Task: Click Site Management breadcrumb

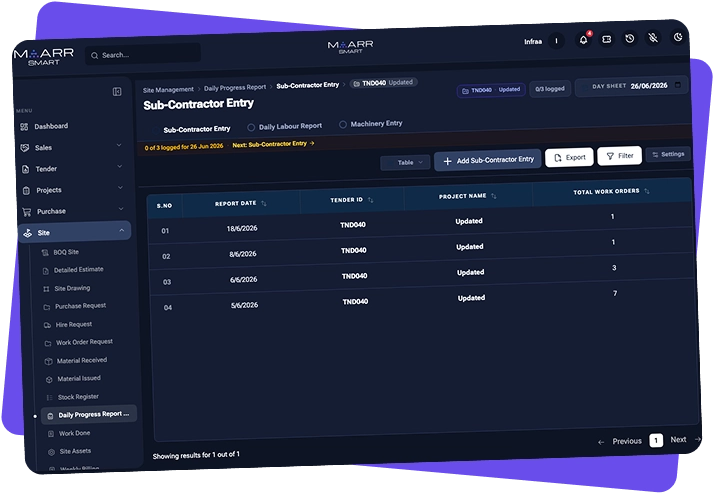Action: (168, 89)
